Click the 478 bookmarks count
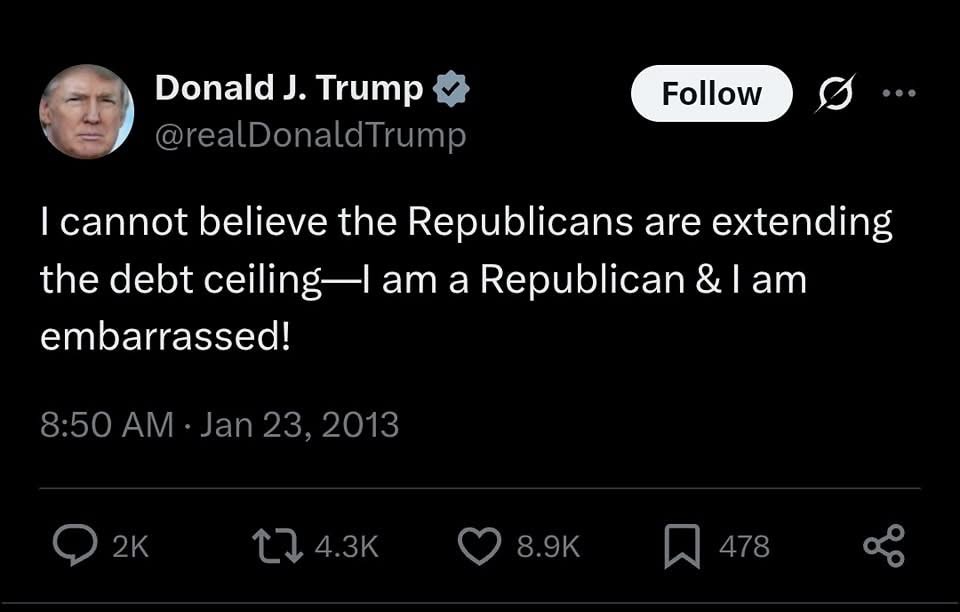Screen dimensions: 960x612 pos(745,546)
